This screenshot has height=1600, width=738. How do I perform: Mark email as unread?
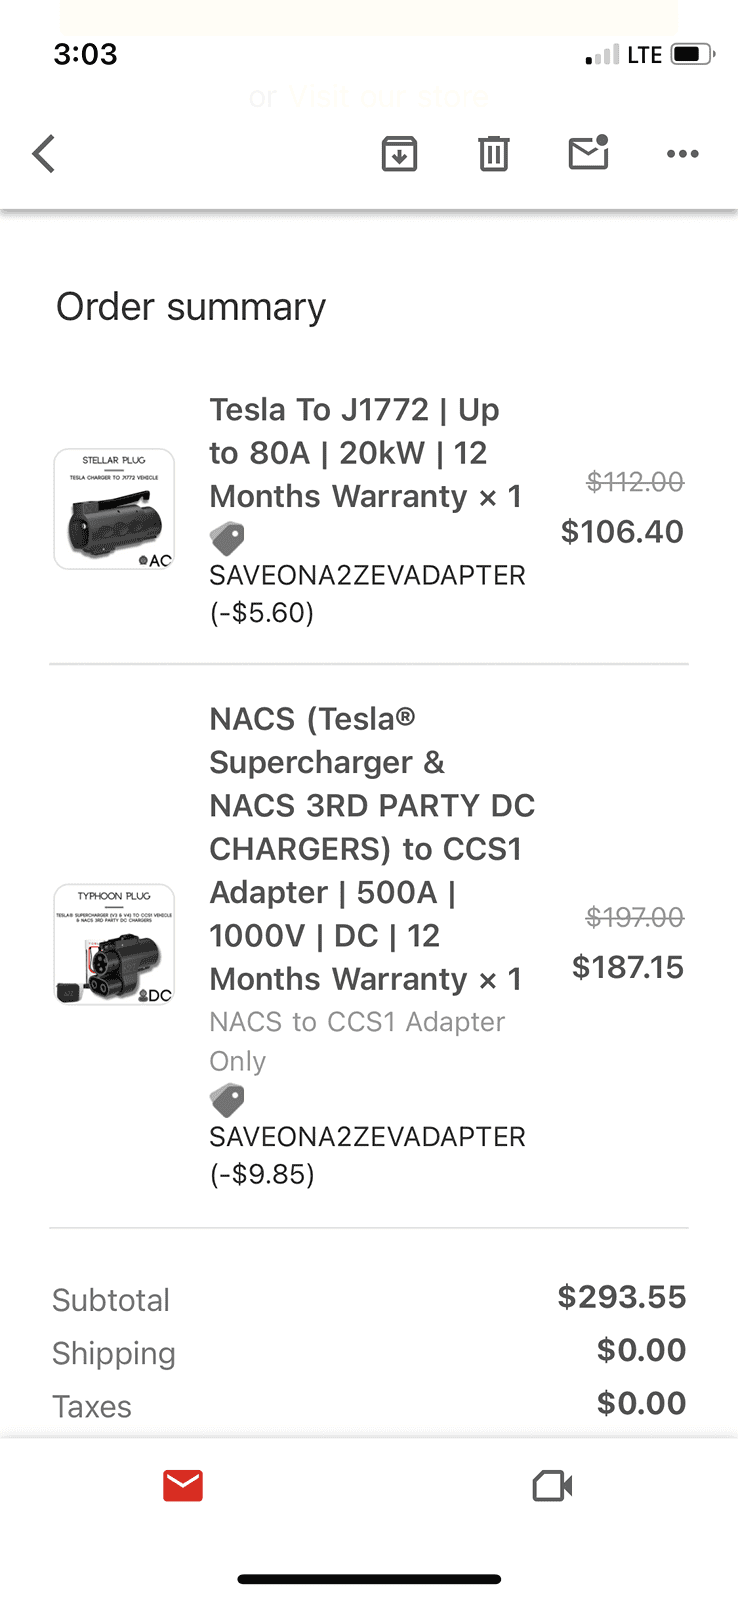(588, 153)
